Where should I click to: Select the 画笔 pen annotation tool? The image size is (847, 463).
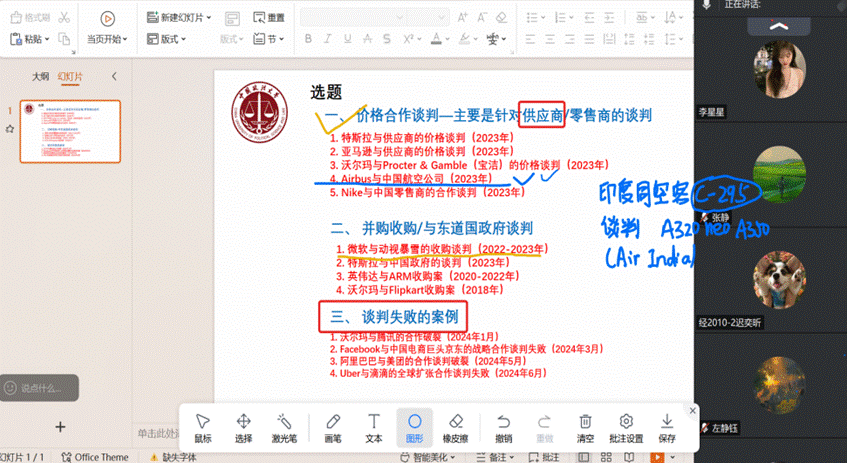click(333, 427)
